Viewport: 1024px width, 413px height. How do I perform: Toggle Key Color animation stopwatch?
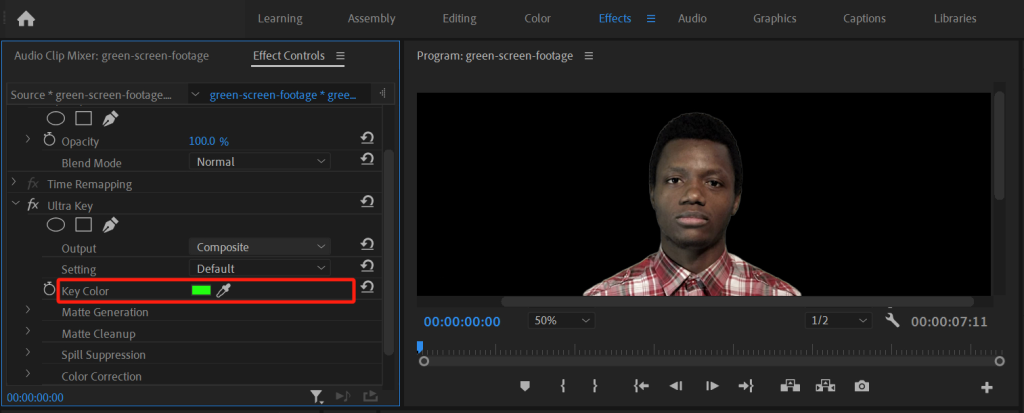pyautogui.click(x=49, y=290)
